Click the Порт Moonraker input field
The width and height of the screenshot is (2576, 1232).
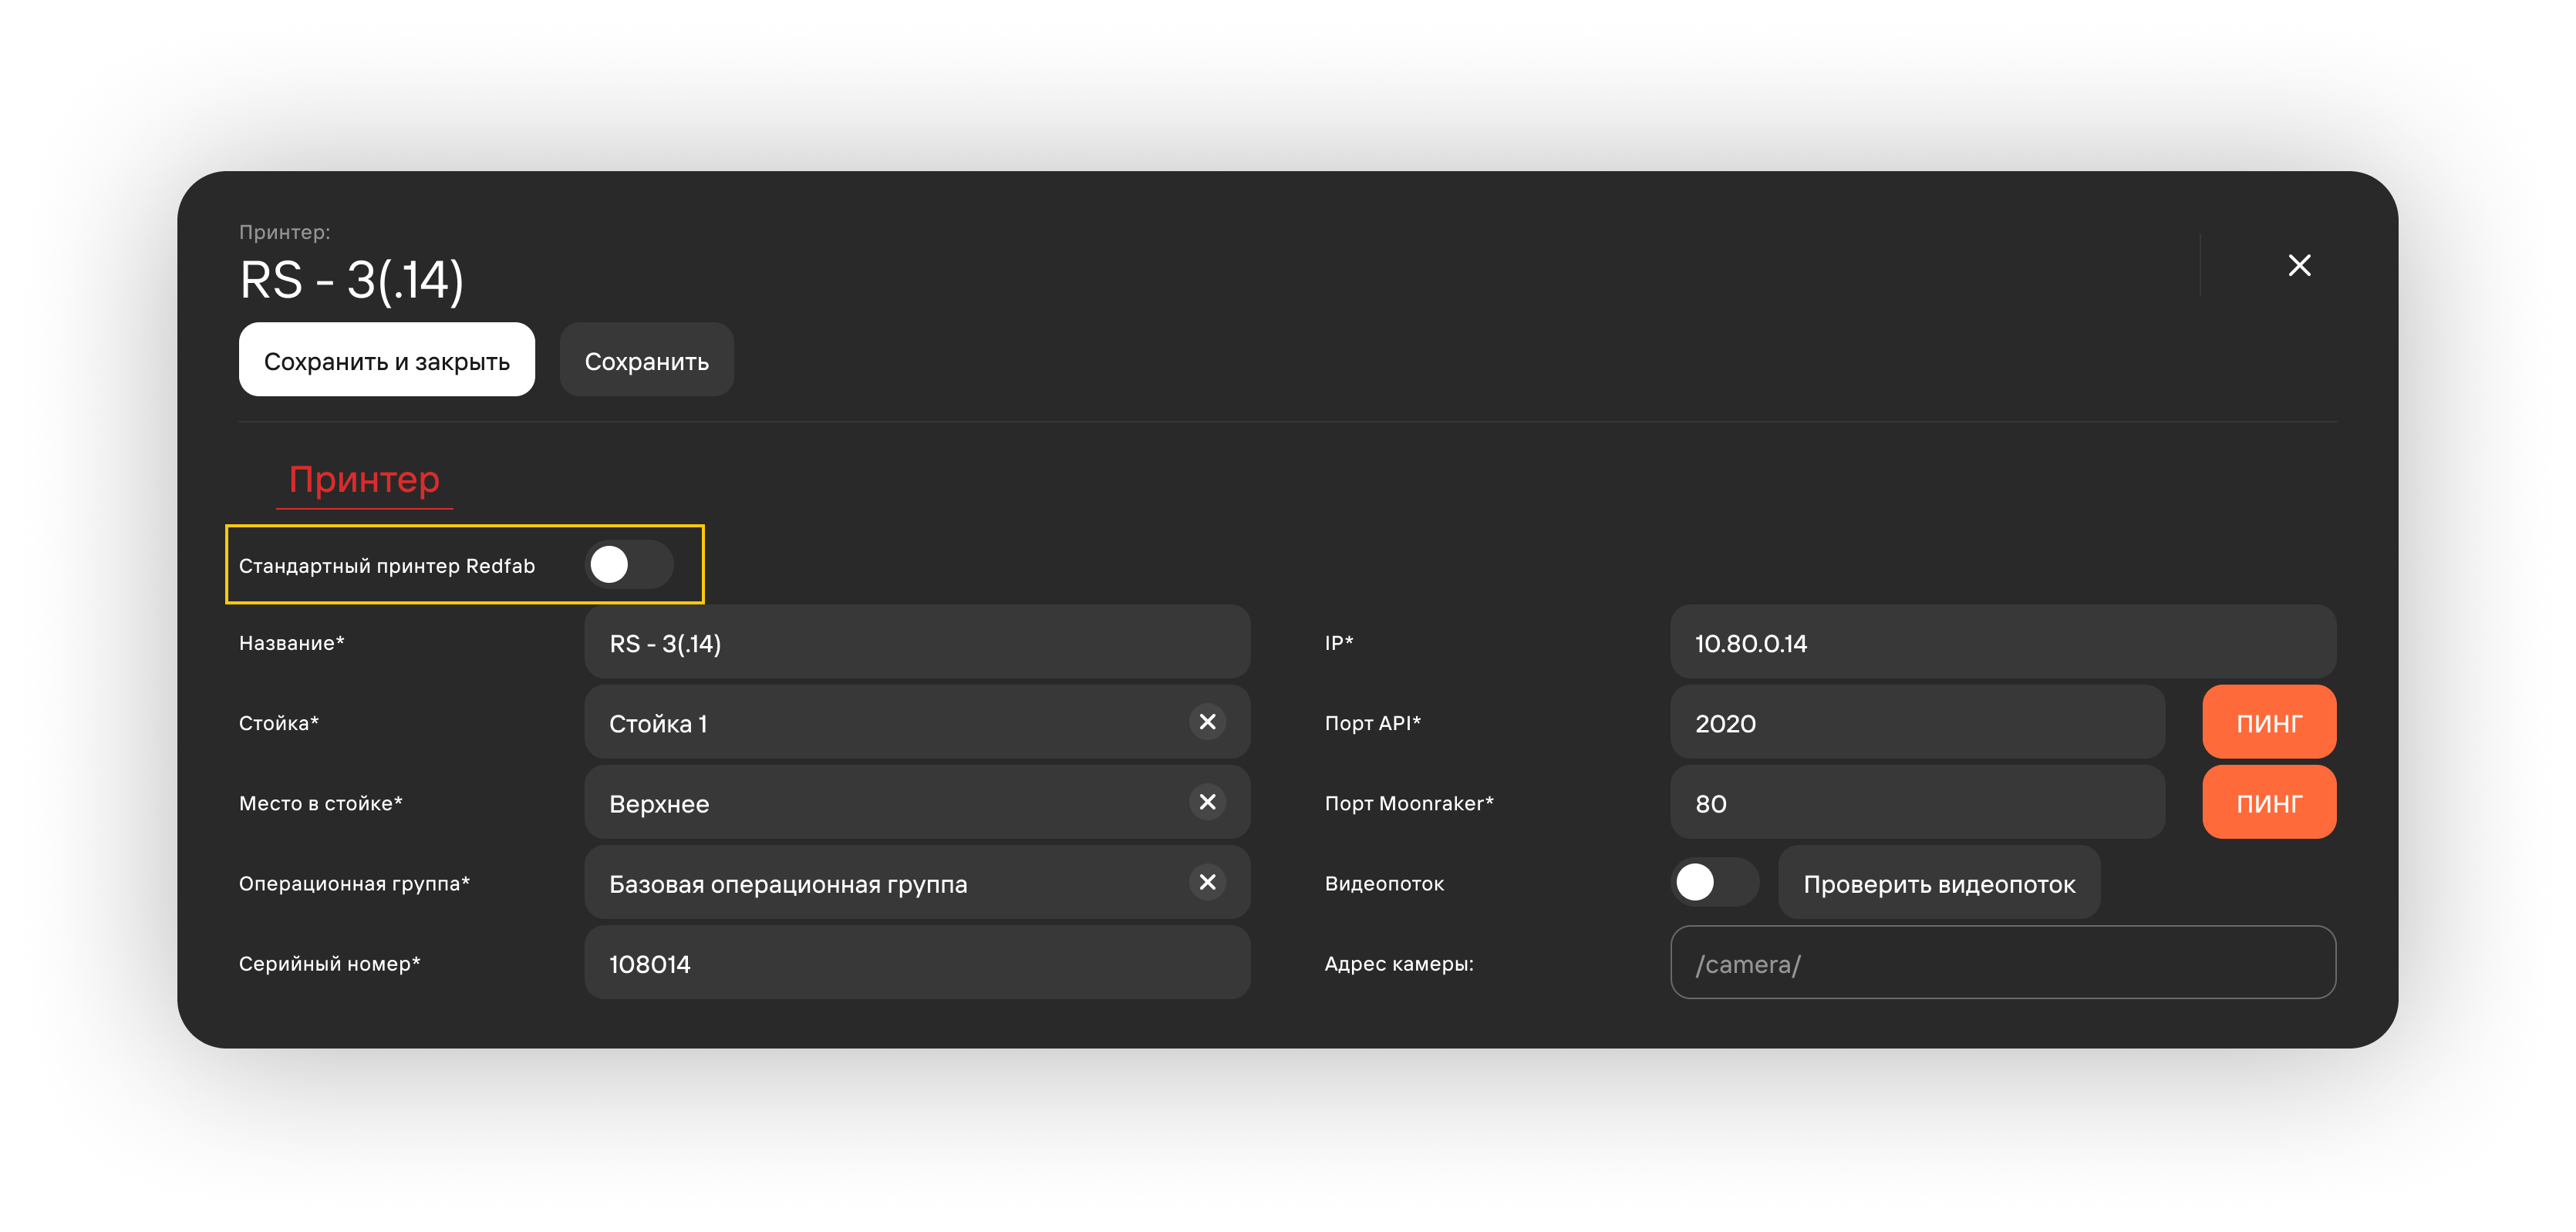(1917, 802)
